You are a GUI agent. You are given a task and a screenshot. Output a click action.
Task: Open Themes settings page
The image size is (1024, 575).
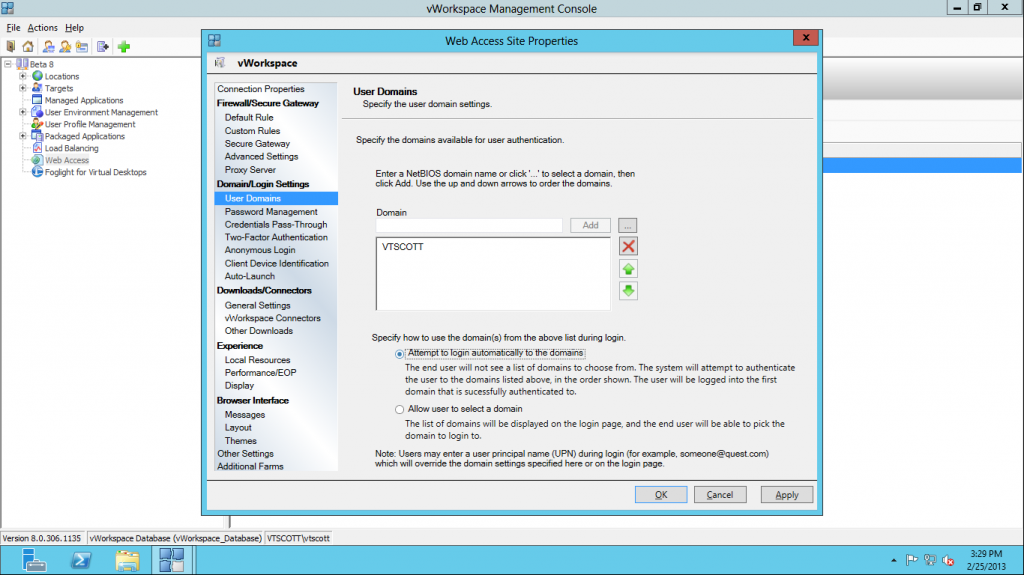240,441
